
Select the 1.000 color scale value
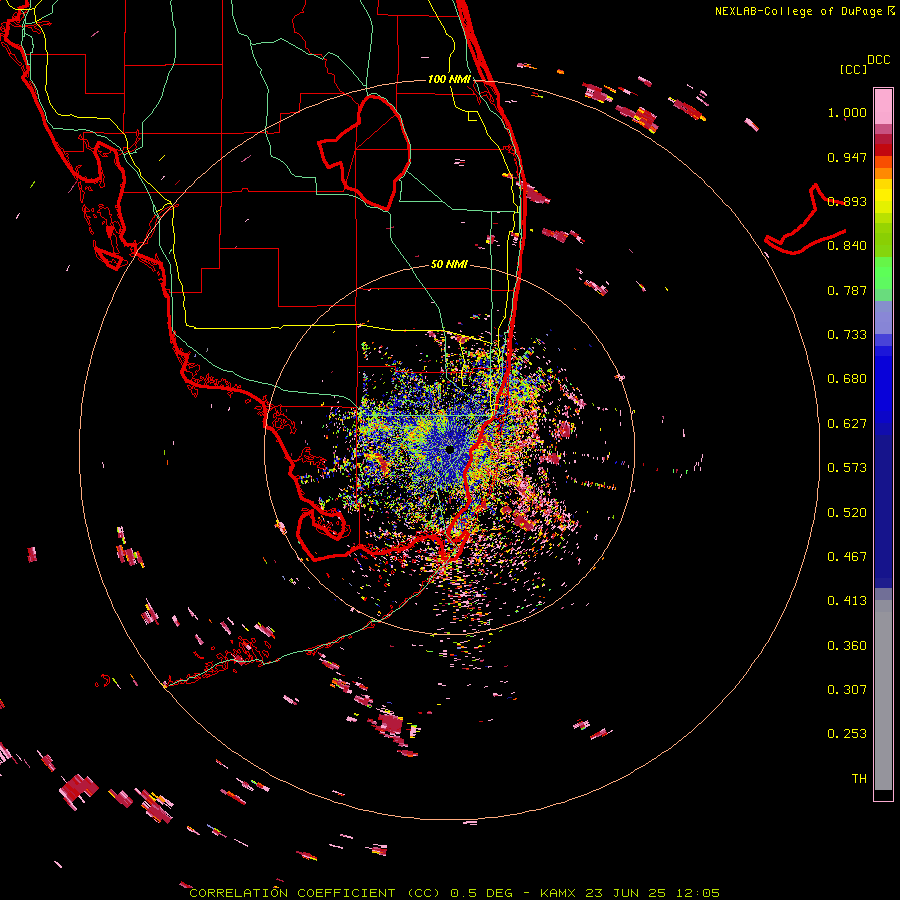[x=847, y=112]
